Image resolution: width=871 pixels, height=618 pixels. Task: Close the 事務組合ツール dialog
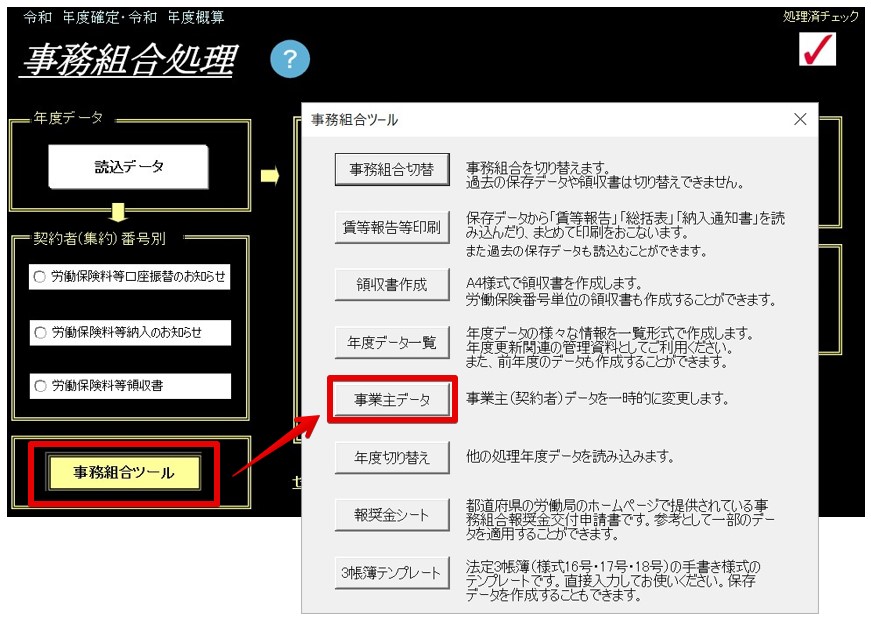(x=800, y=119)
